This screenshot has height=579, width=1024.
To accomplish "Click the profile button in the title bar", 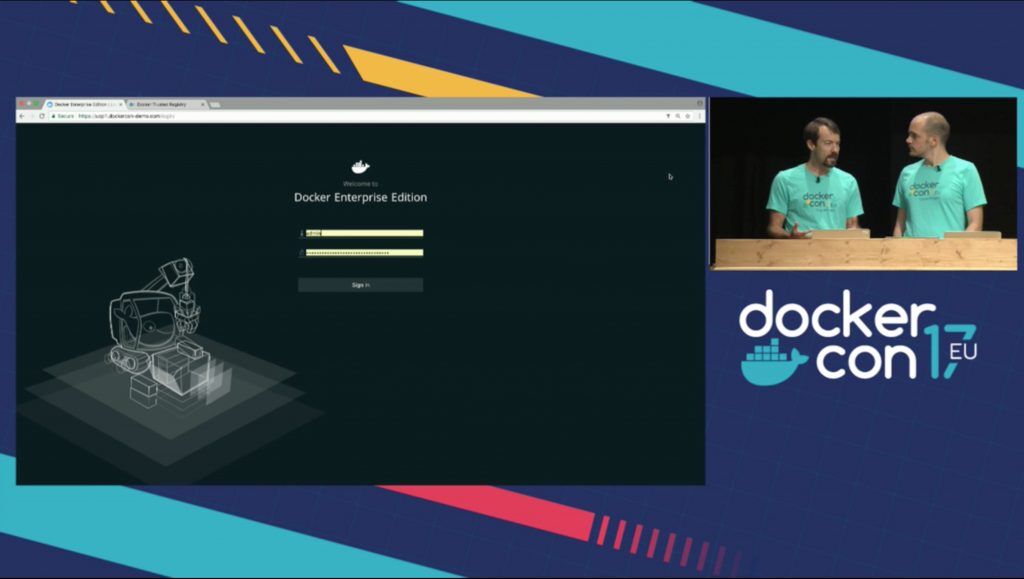I will (699, 103).
